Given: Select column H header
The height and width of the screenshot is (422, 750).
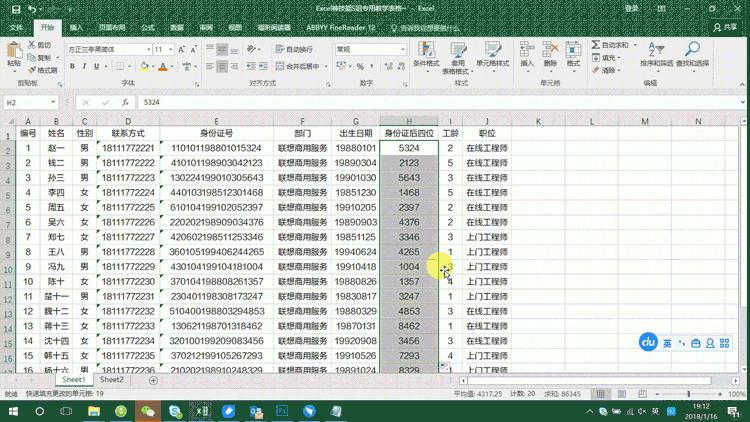Looking at the screenshot, I should coord(409,122).
